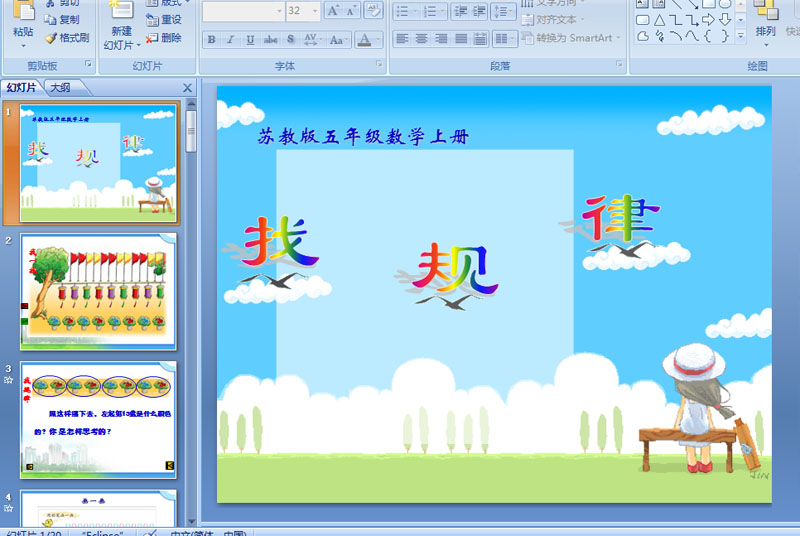Viewport: 800px width, 536px height.
Task: Click the Copy (复制) button
Action: [62, 19]
